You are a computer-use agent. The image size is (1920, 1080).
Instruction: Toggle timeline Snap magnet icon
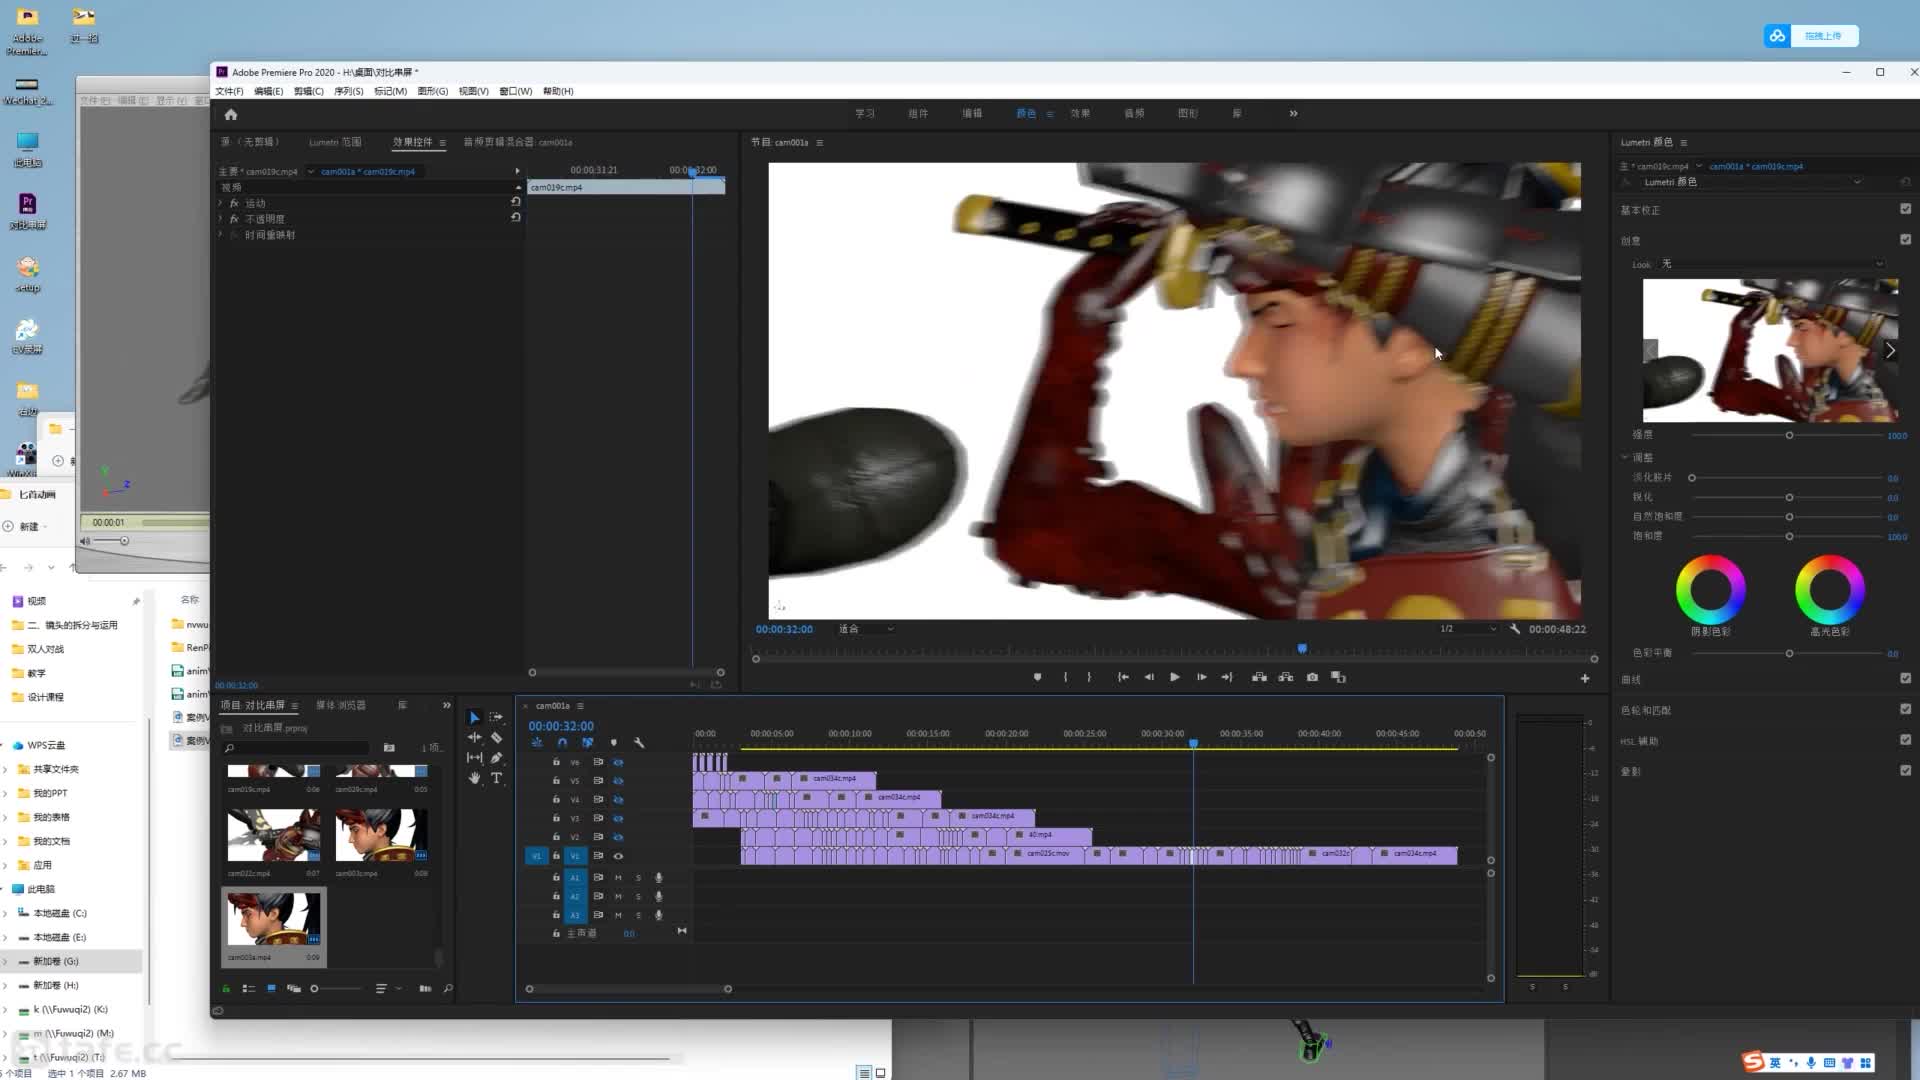click(x=562, y=743)
